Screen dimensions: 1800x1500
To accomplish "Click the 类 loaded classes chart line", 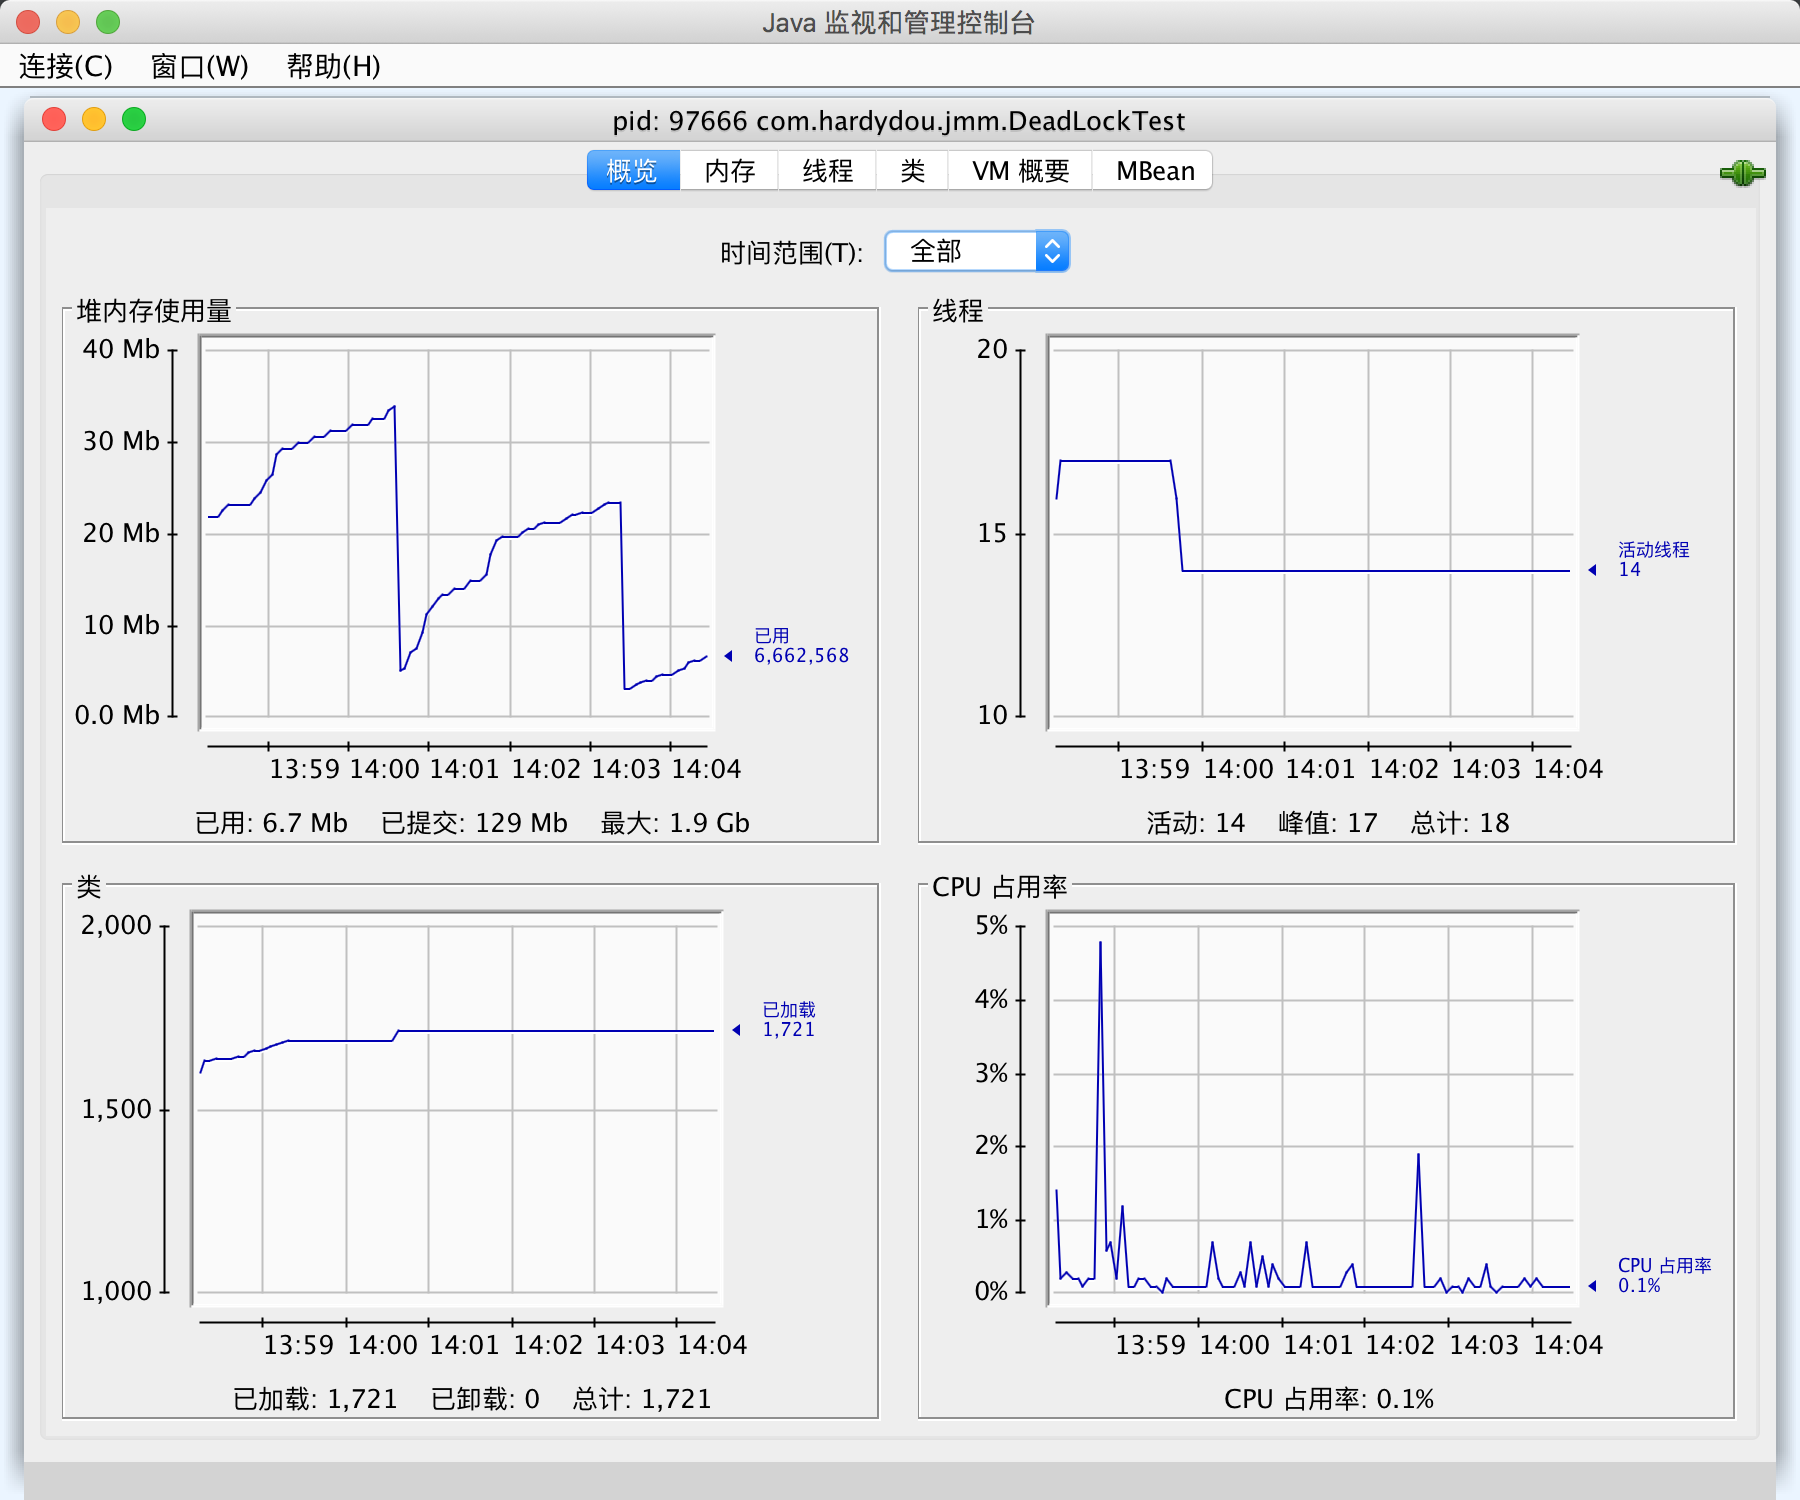I will pyautogui.click(x=550, y=1030).
